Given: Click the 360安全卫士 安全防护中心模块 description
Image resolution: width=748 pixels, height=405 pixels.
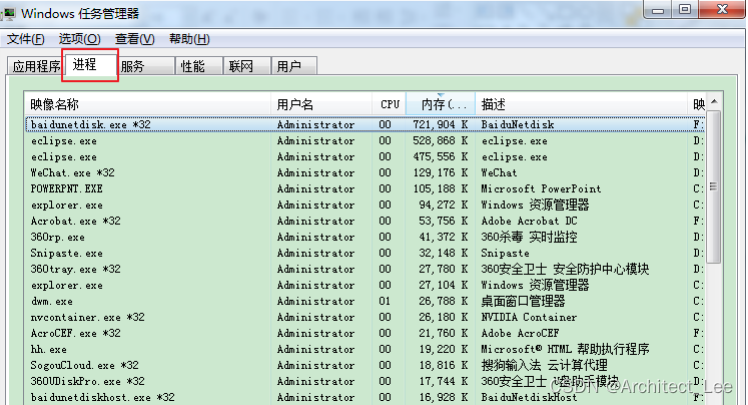Looking at the screenshot, I should 565,269.
